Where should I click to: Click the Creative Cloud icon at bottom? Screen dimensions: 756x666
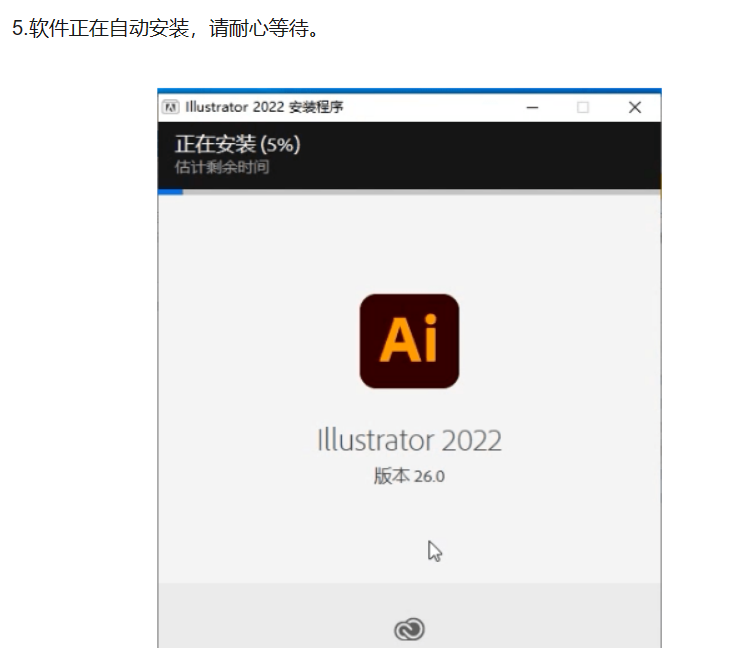pos(409,629)
